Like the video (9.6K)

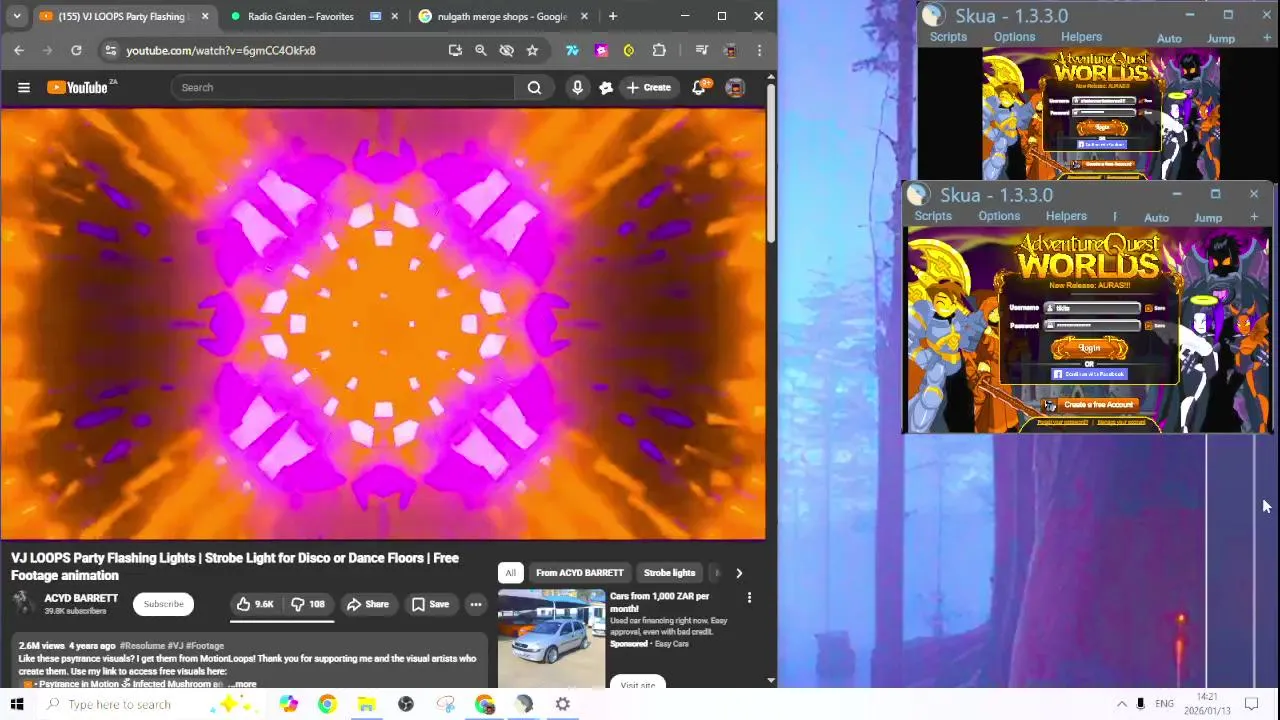click(x=255, y=604)
